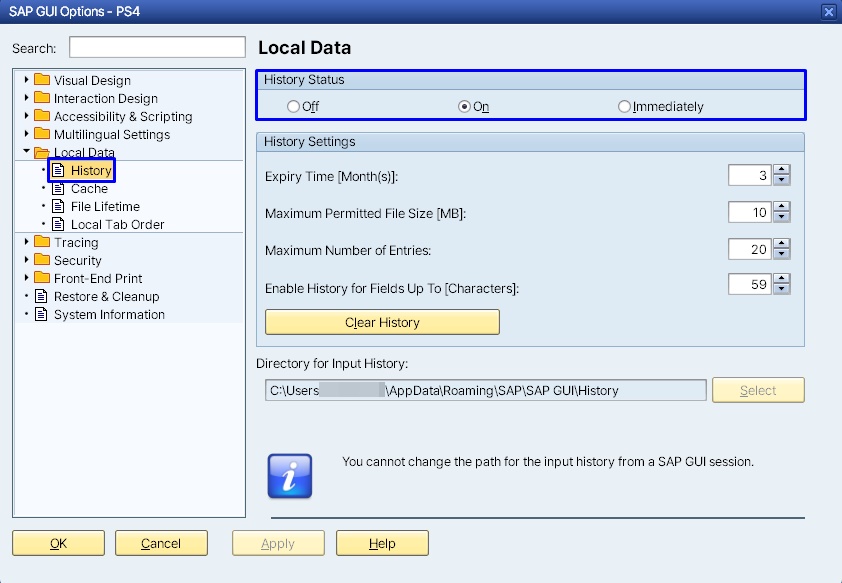This screenshot has height=583, width=842.
Task: Select the Multilingual Settings label
Action: (x=112, y=134)
